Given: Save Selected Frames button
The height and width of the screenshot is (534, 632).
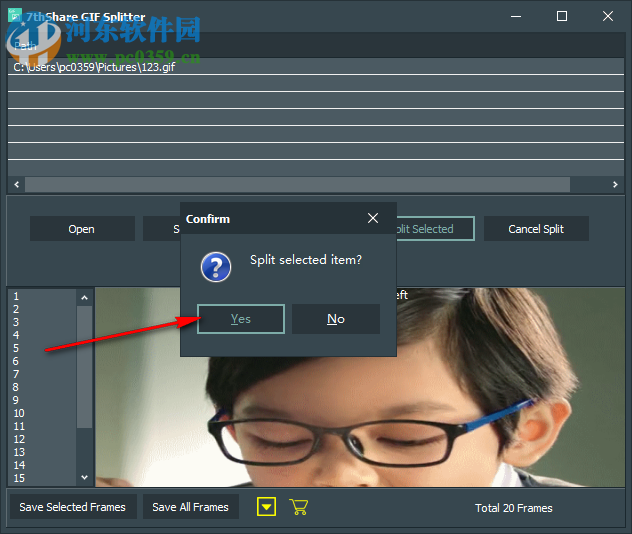Looking at the screenshot, I should pyautogui.click(x=73, y=507).
